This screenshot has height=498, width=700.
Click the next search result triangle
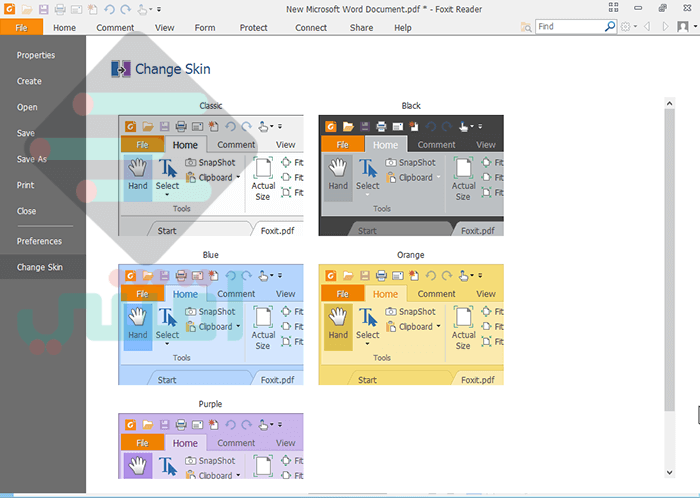tap(666, 27)
